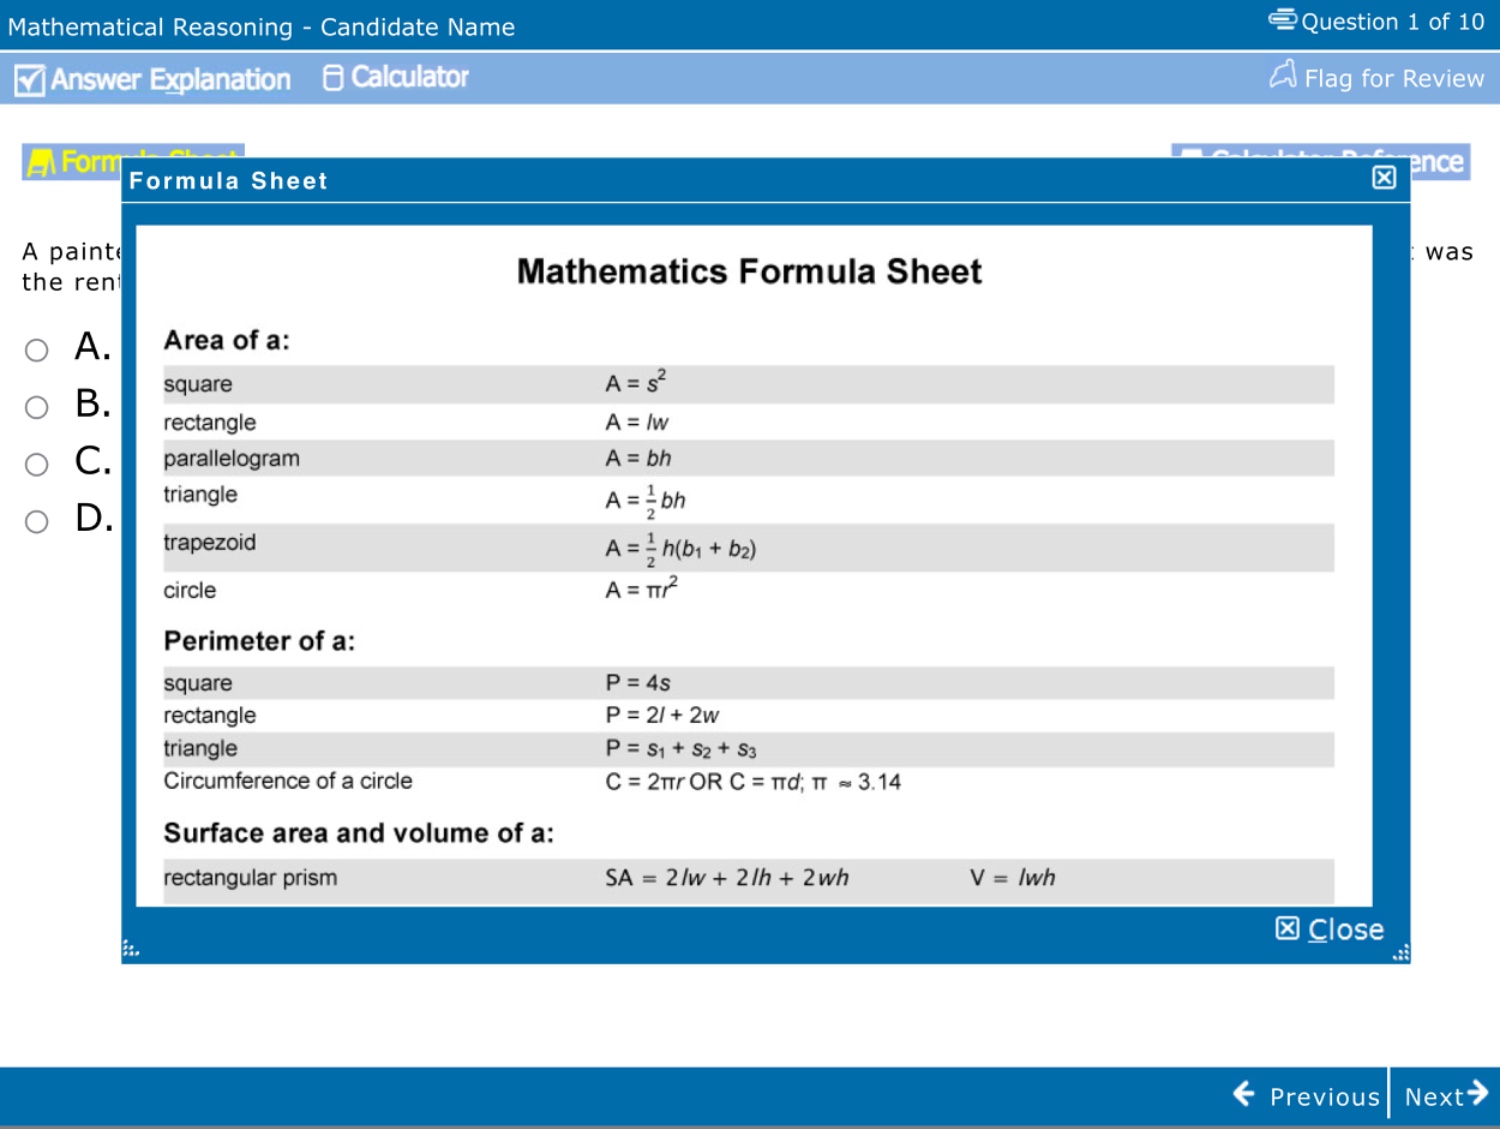1500x1129 pixels.
Task: Select answer option C radio button
Action: coord(37,464)
